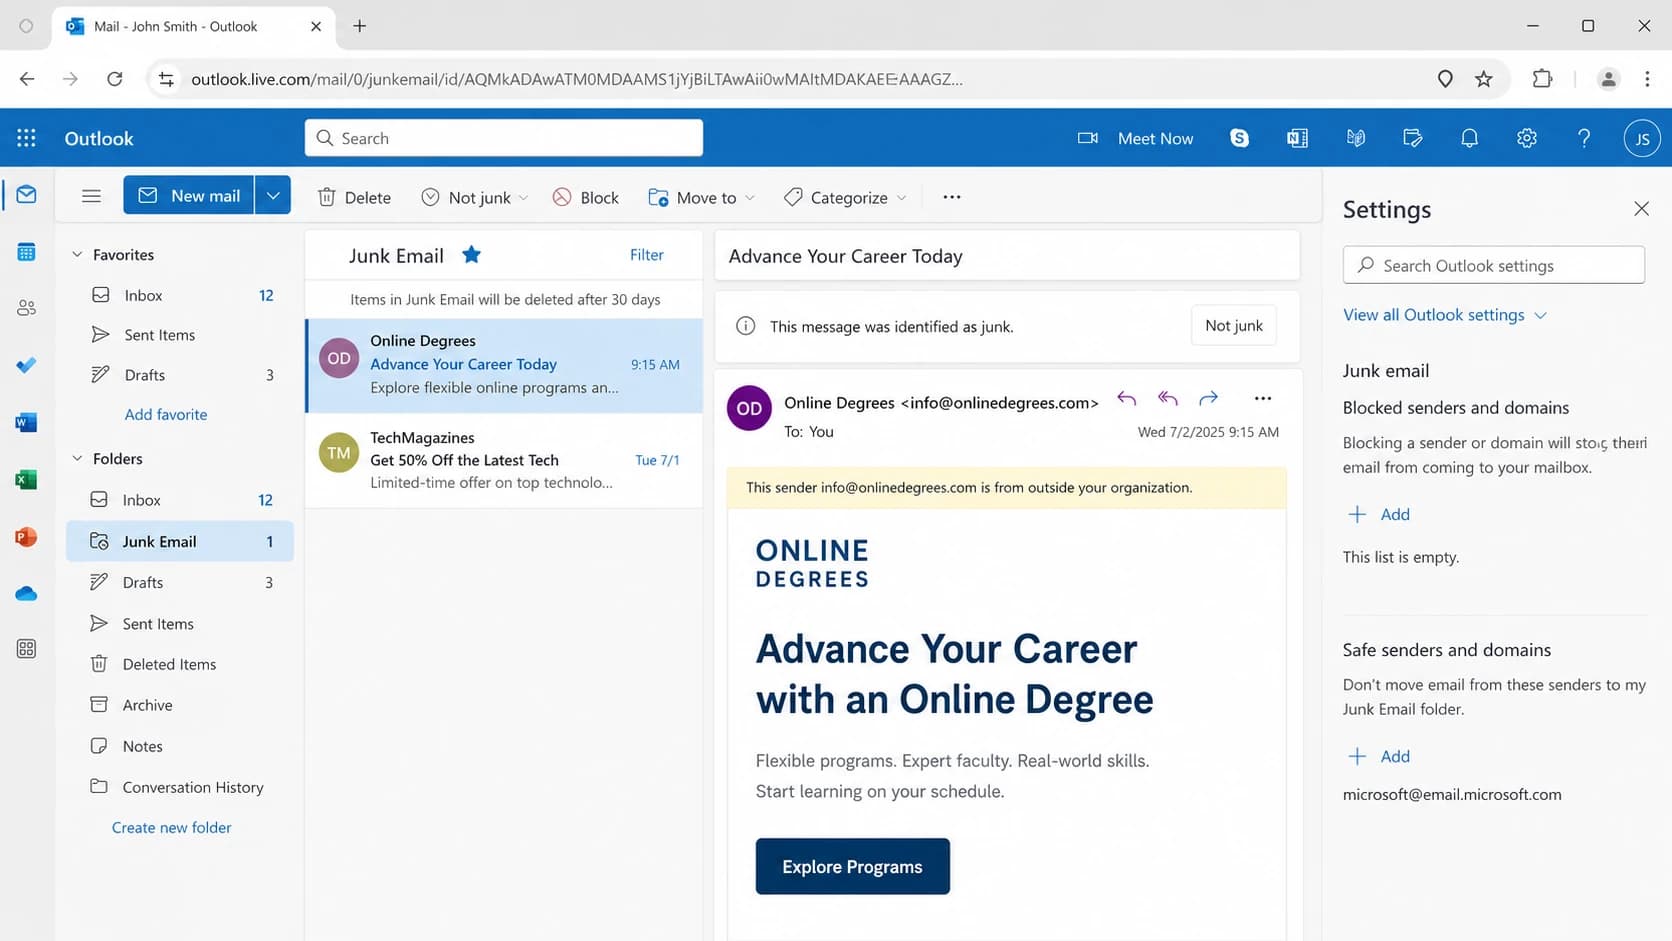Open People from the left rail
Viewport: 1672px width, 941px height.
(x=27, y=308)
